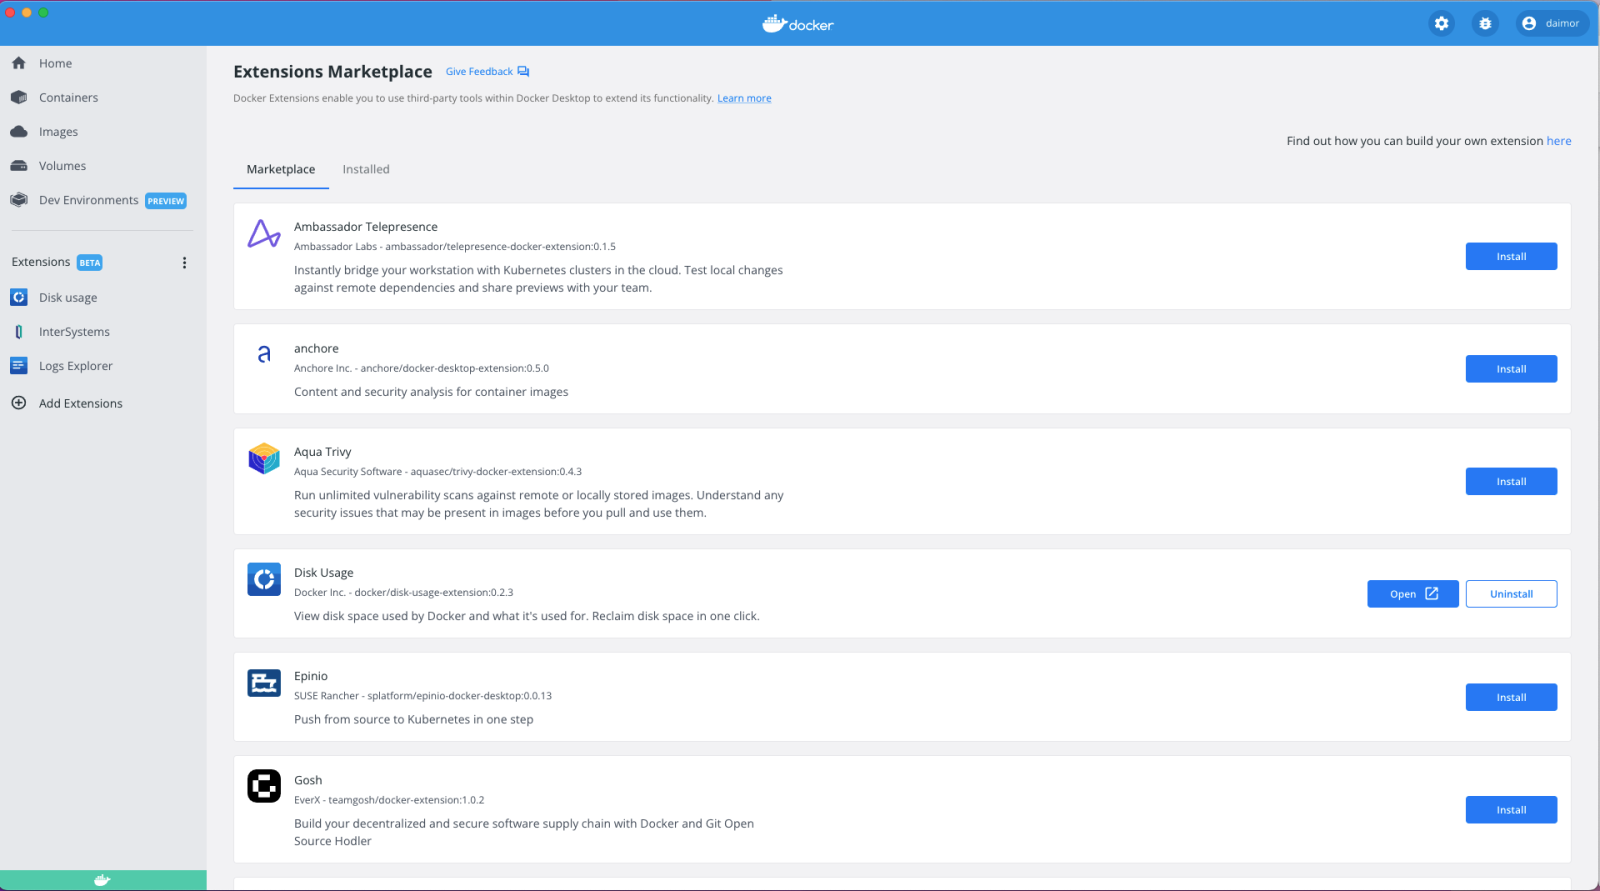
Task: Click the Aqua Trivy logo icon
Action: [x=264, y=459]
